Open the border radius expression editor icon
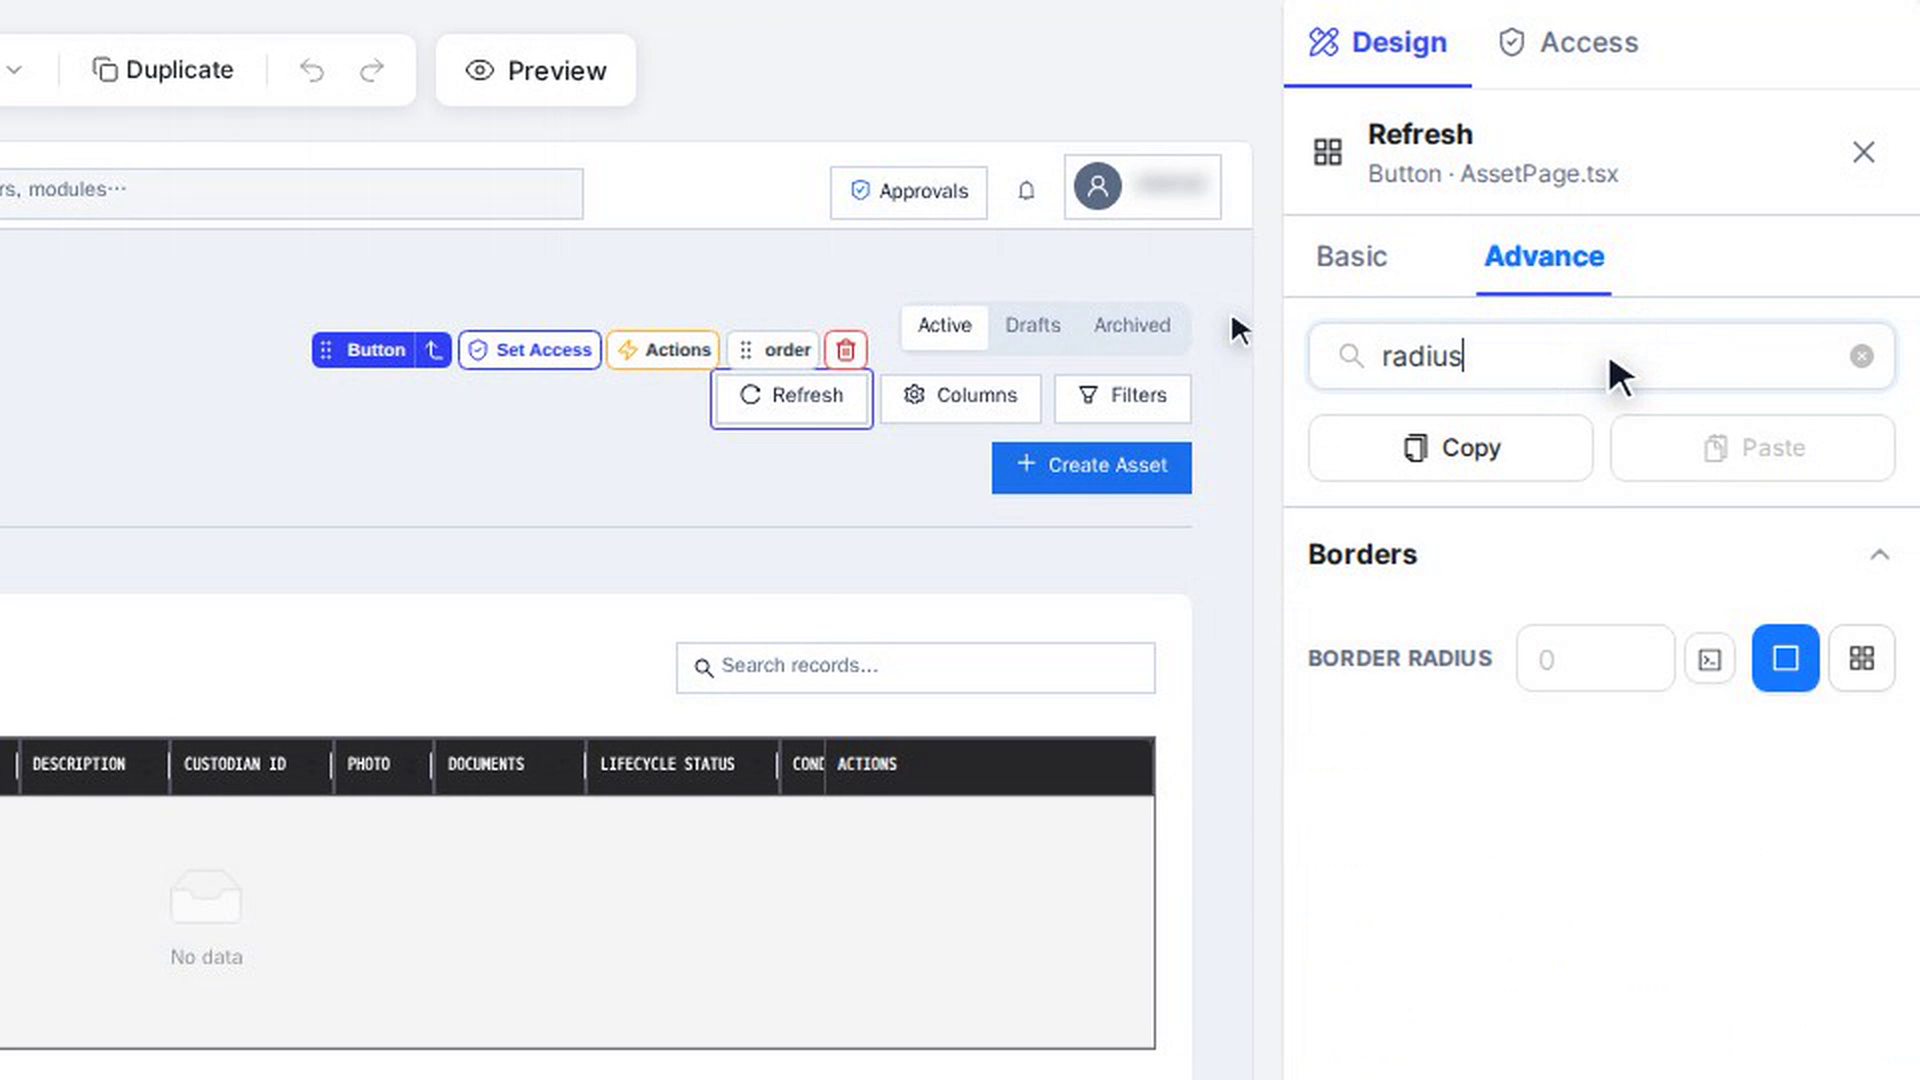Image resolution: width=1920 pixels, height=1080 pixels. point(1710,659)
